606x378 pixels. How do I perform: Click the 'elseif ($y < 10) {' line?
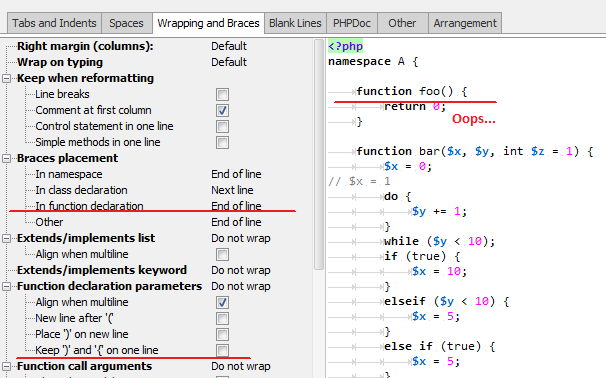[x=446, y=301]
